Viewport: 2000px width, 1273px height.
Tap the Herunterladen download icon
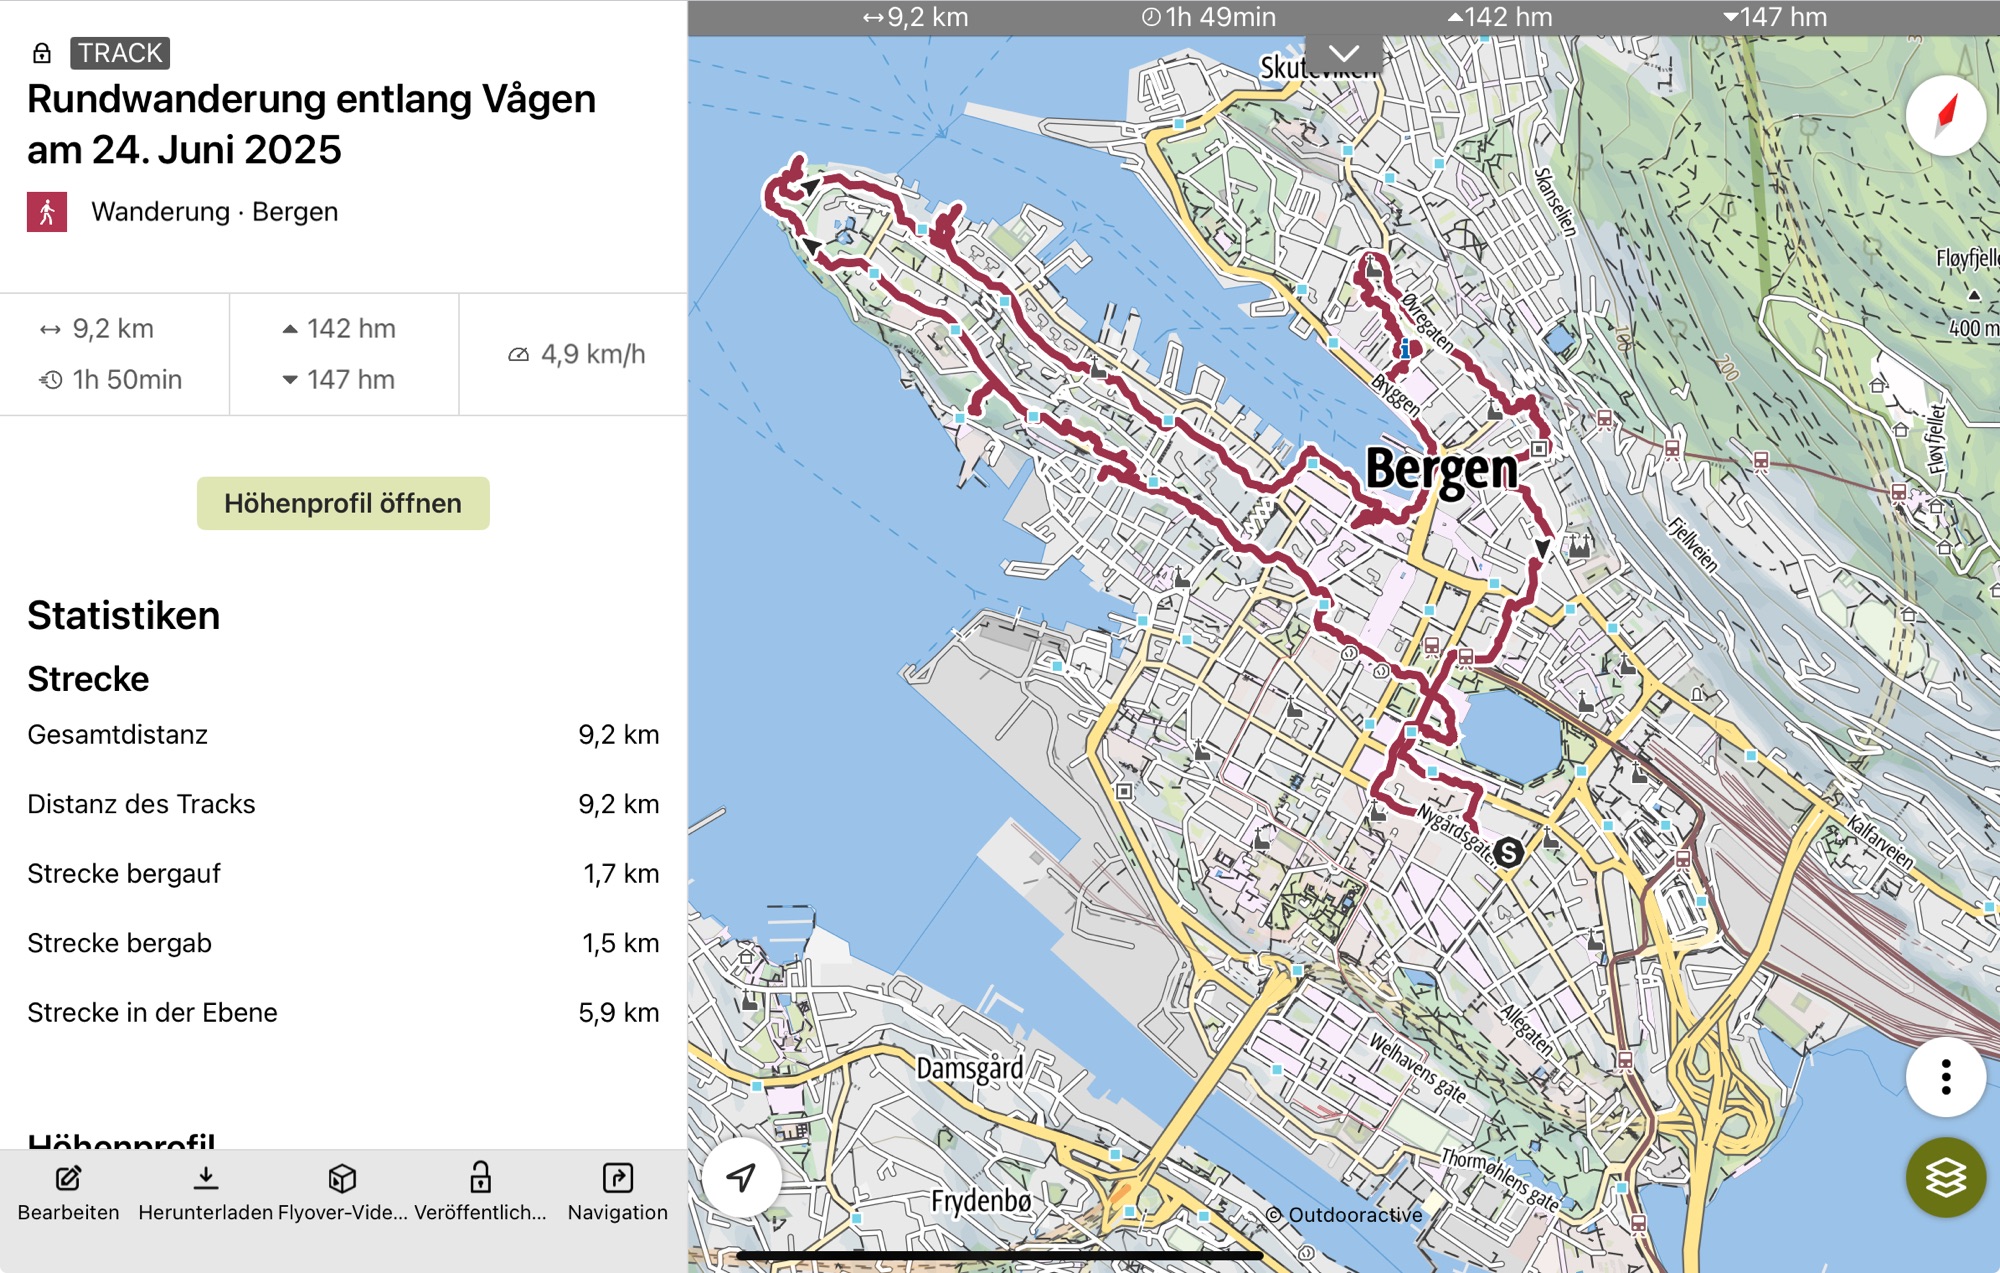point(205,1179)
